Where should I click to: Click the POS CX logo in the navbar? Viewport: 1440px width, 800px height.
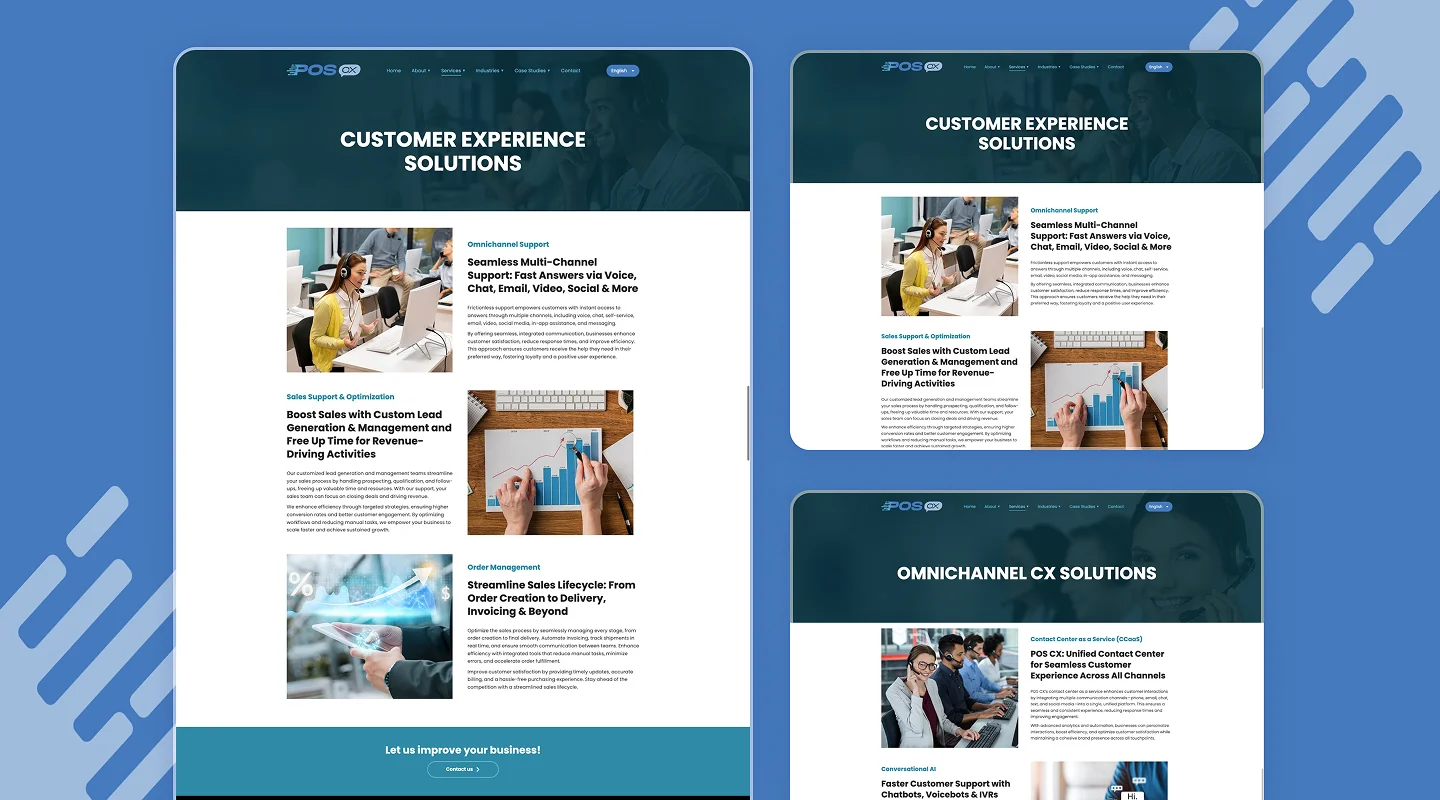click(x=322, y=70)
